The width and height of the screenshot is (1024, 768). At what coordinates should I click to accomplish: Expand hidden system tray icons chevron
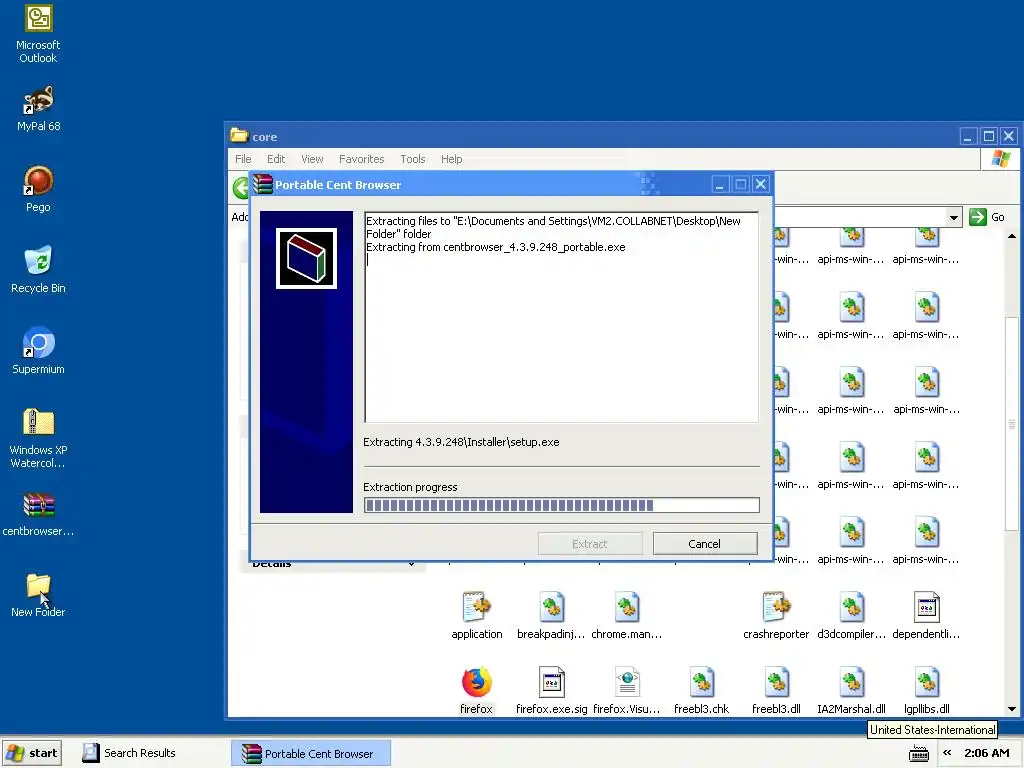[947, 752]
